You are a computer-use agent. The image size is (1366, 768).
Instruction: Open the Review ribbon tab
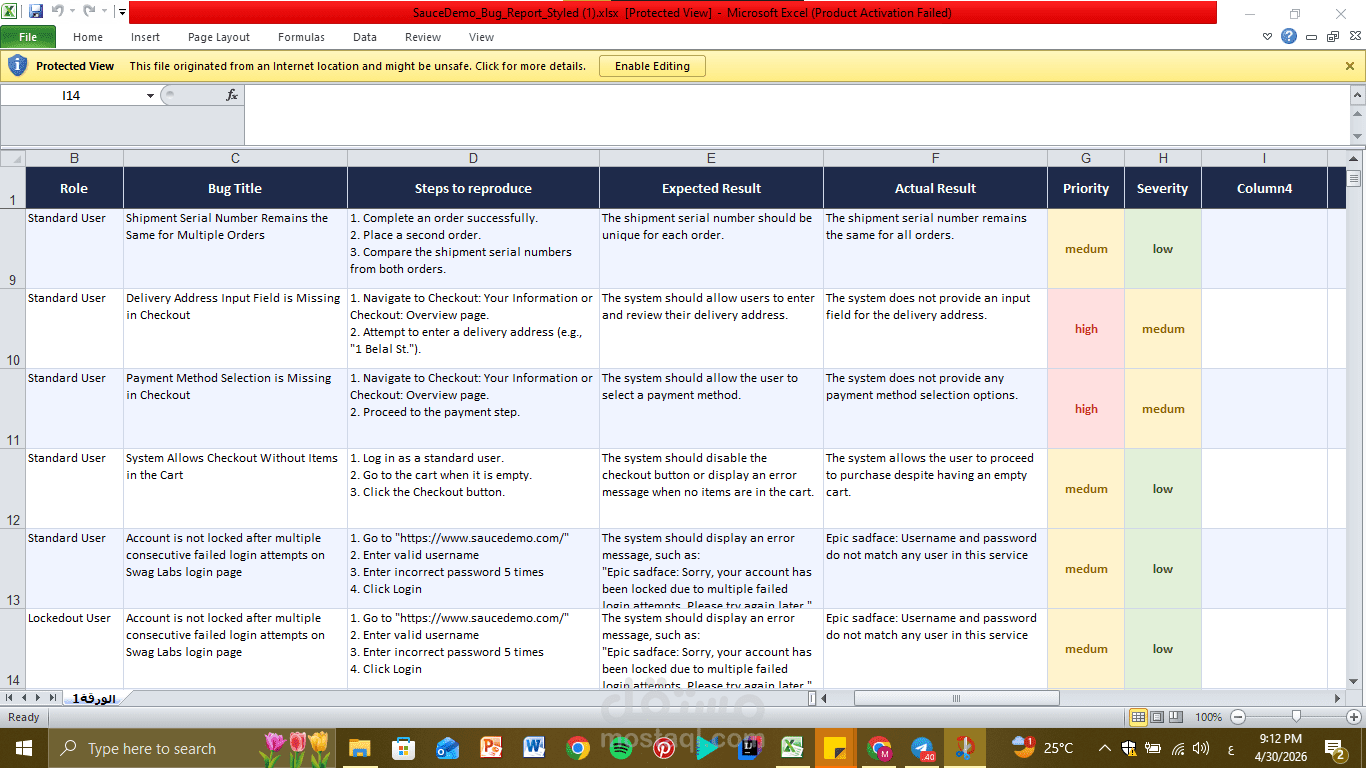point(423,37)
